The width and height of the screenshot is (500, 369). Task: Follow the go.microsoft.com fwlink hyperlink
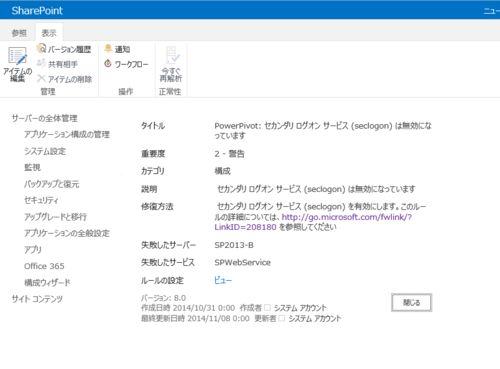click(x=313, y=222)
